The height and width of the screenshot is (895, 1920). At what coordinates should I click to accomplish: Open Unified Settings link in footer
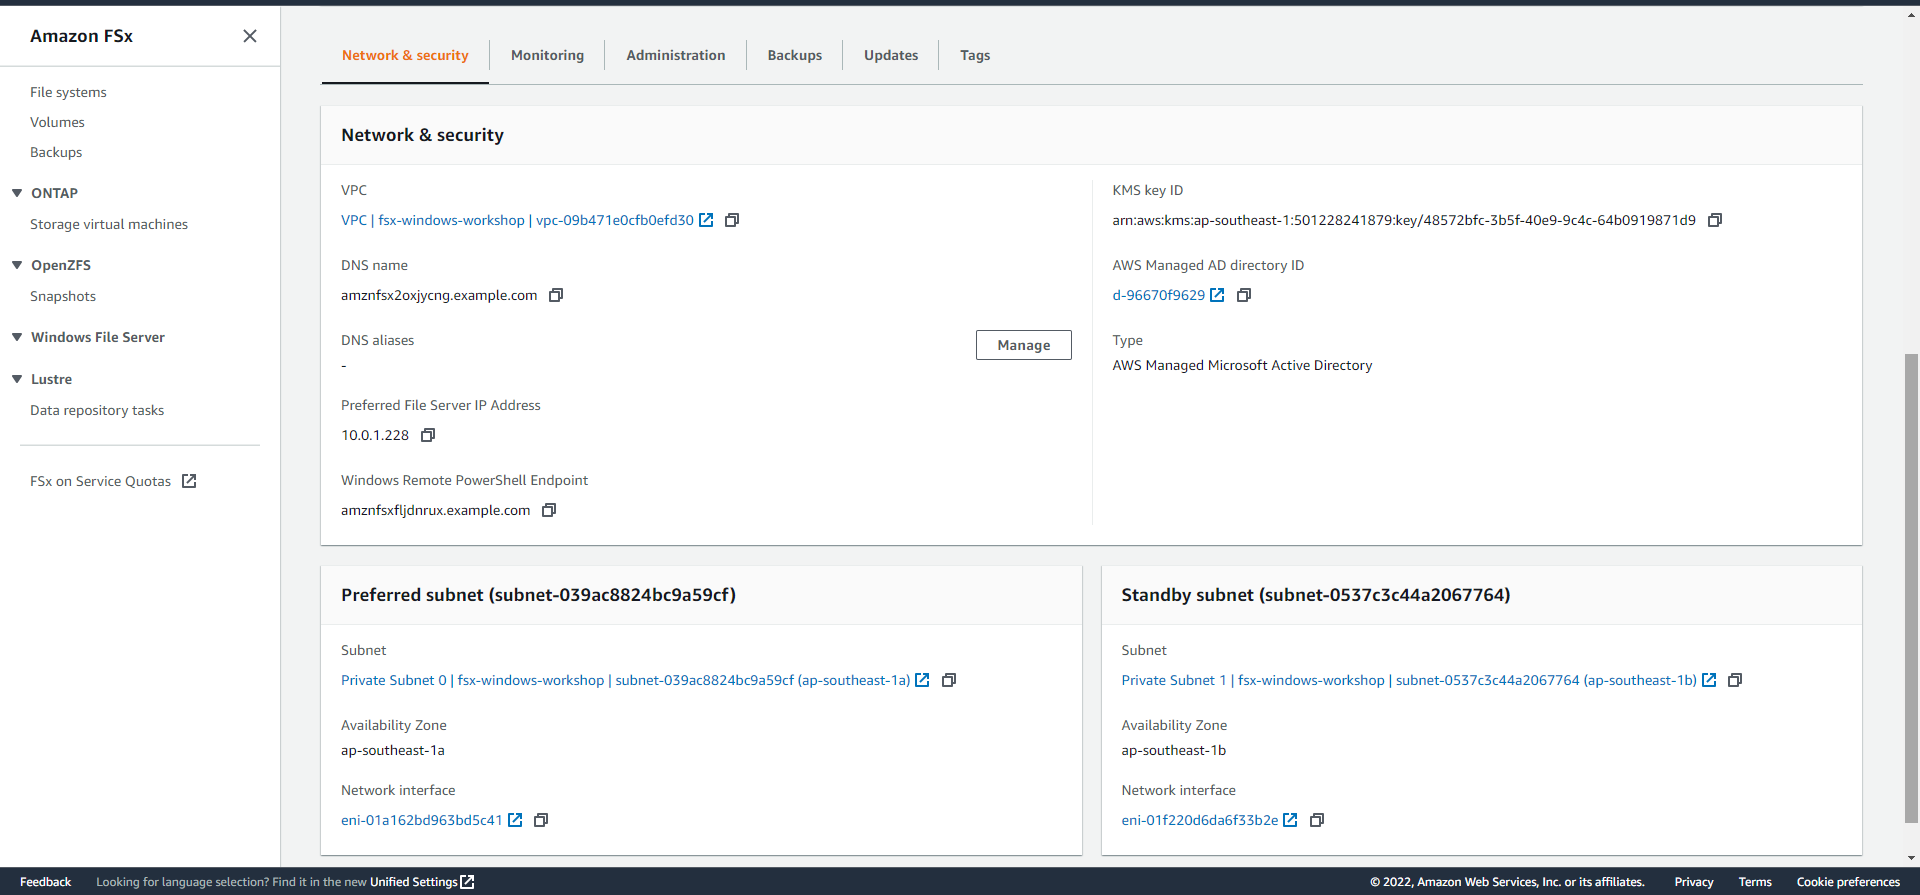pyautogui.click(x=413, y=882)
